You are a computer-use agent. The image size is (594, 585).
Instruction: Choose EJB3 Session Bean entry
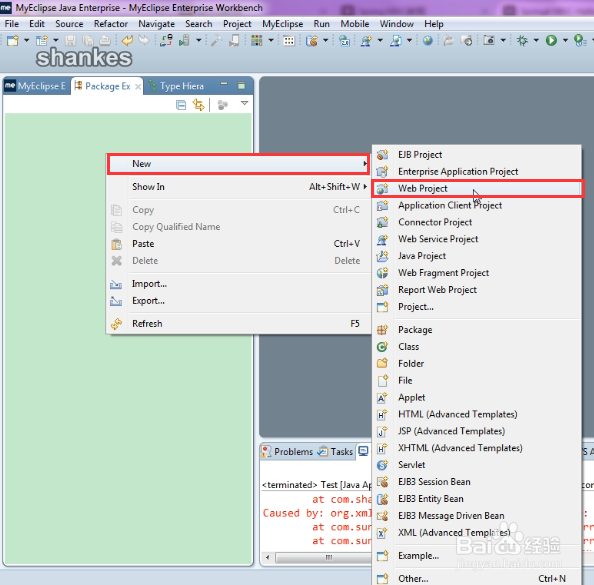click(477, 482)
